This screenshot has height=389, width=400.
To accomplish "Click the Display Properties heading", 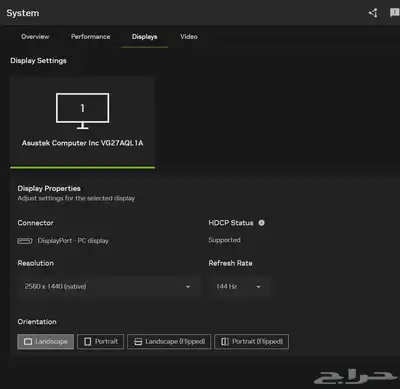I will coord(49,188).
